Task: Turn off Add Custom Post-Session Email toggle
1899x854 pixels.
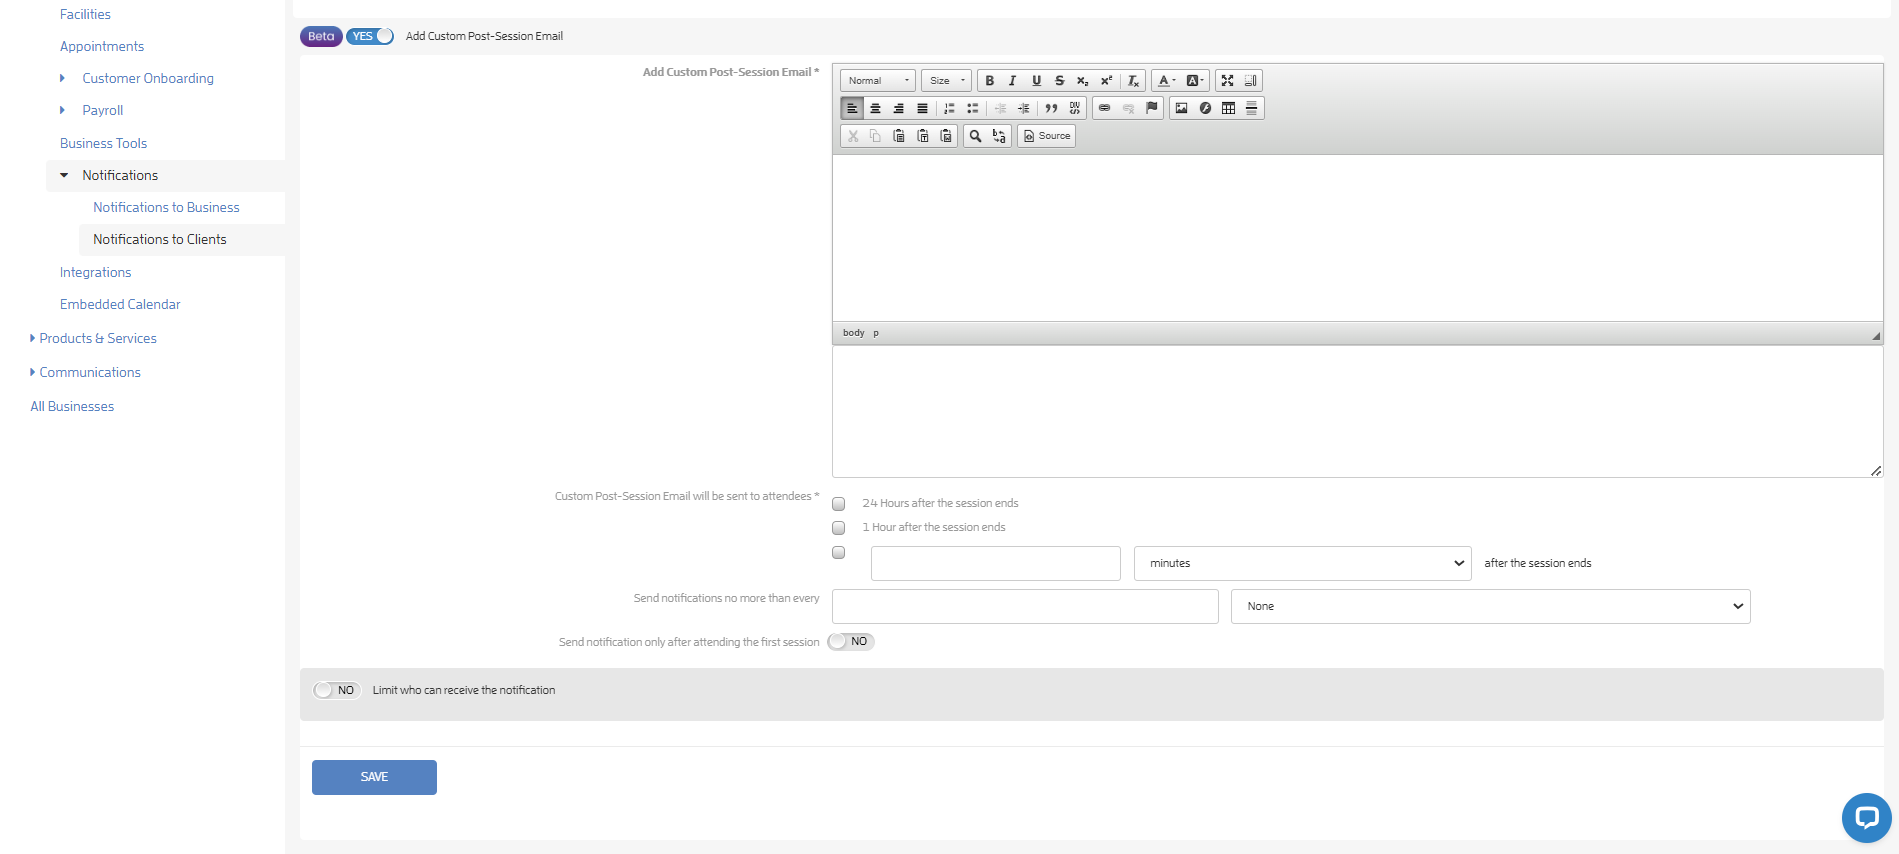Action: 370,36
